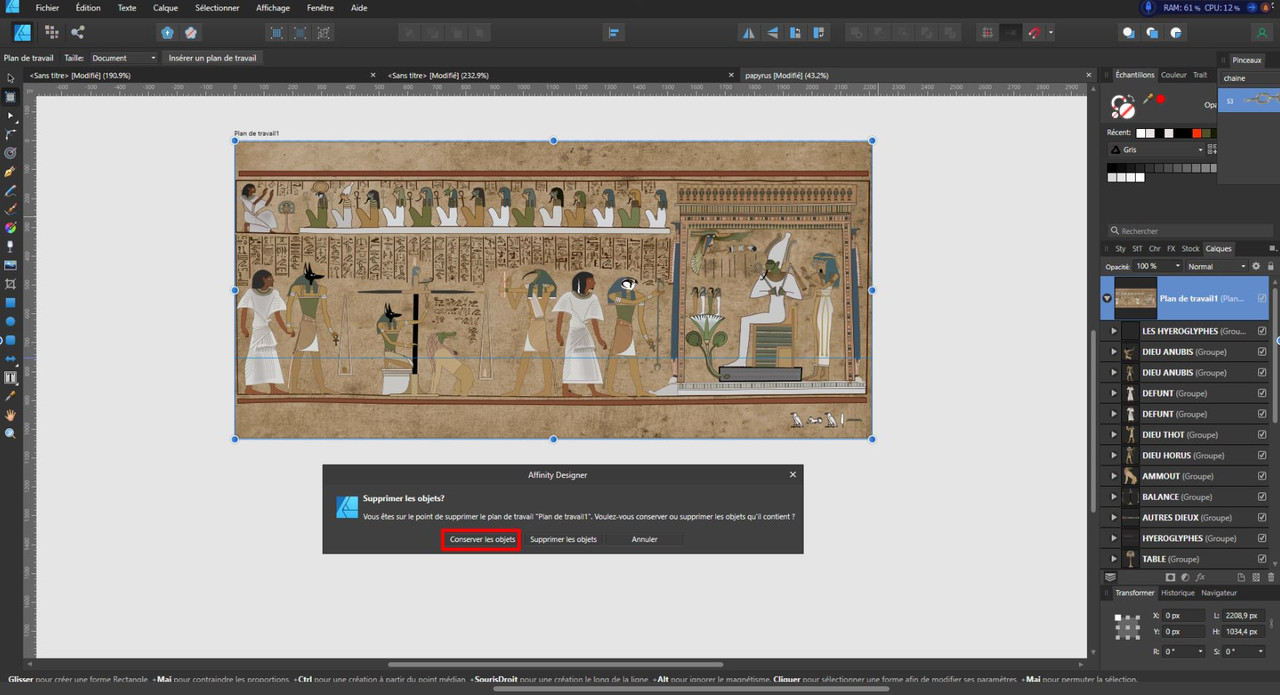Screen dimensions: 1280x695
Task: Click the red fill color circle
Action: [1161, 99]
